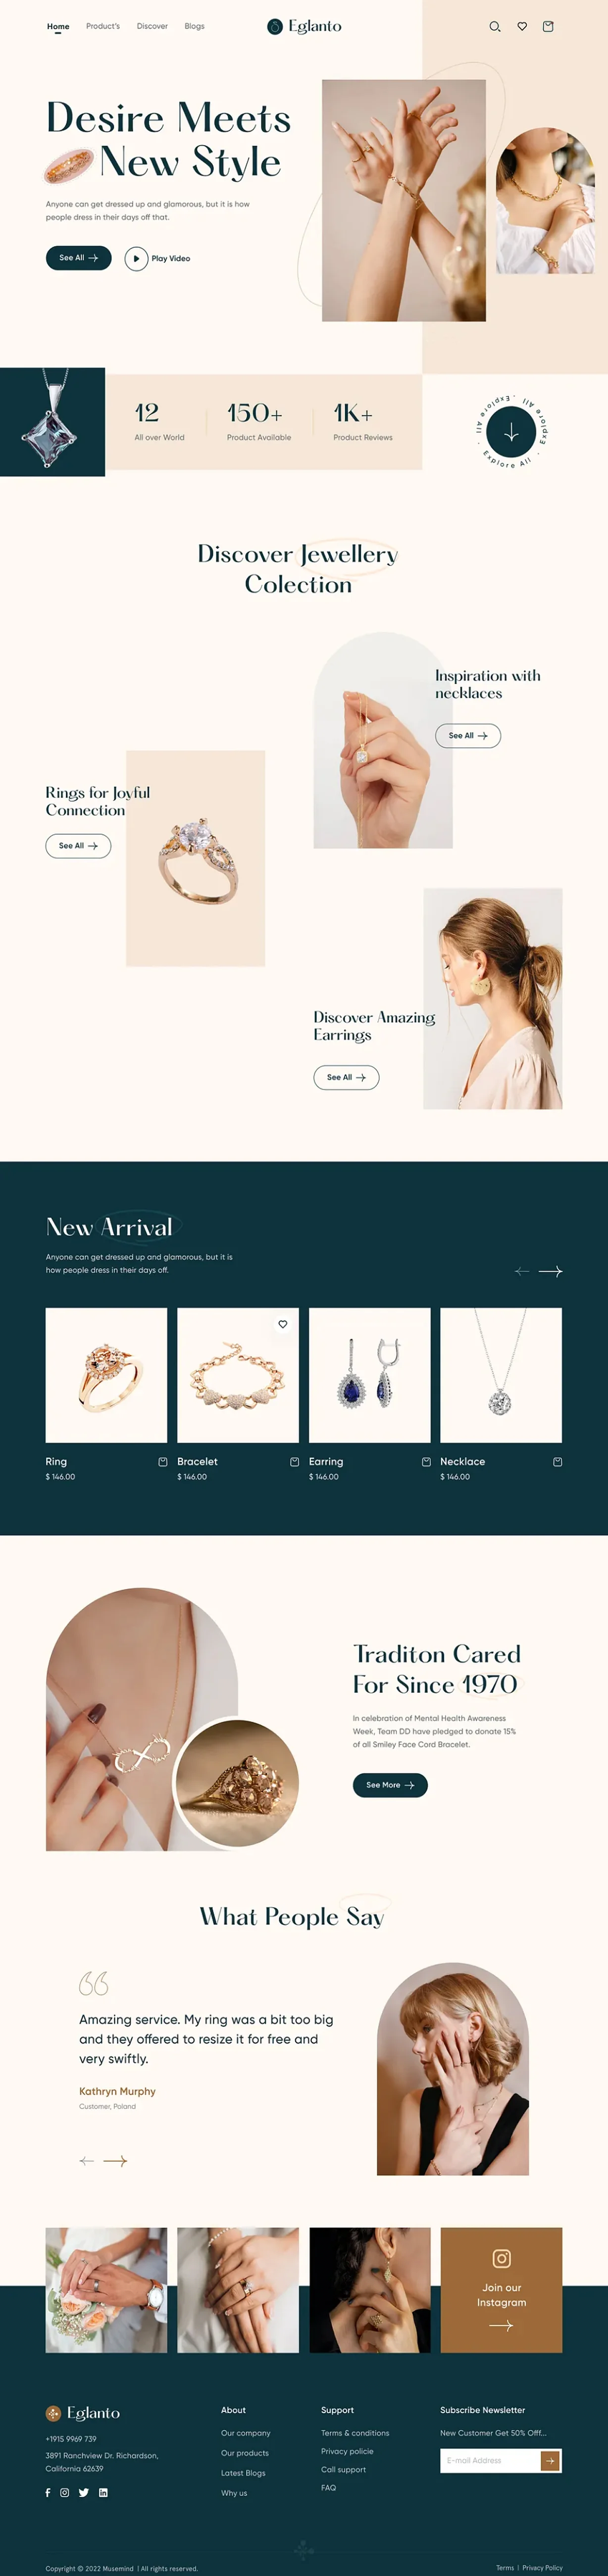Screen dimensions: 608x2576
Task: Open the Join our Instagram tile
Action: pyautogui.click(x=501, y=2290)
